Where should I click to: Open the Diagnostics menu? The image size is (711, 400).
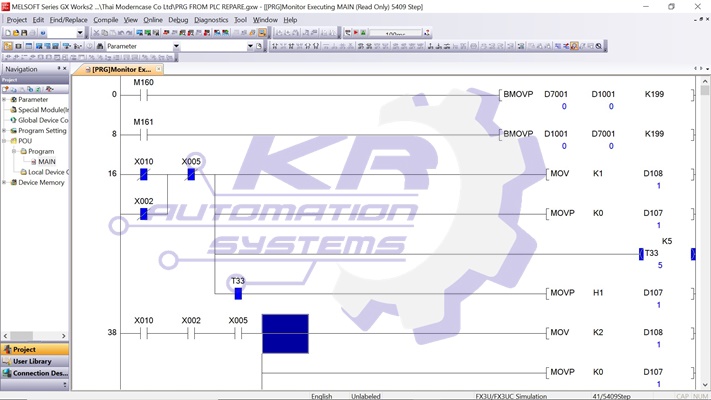211,20
